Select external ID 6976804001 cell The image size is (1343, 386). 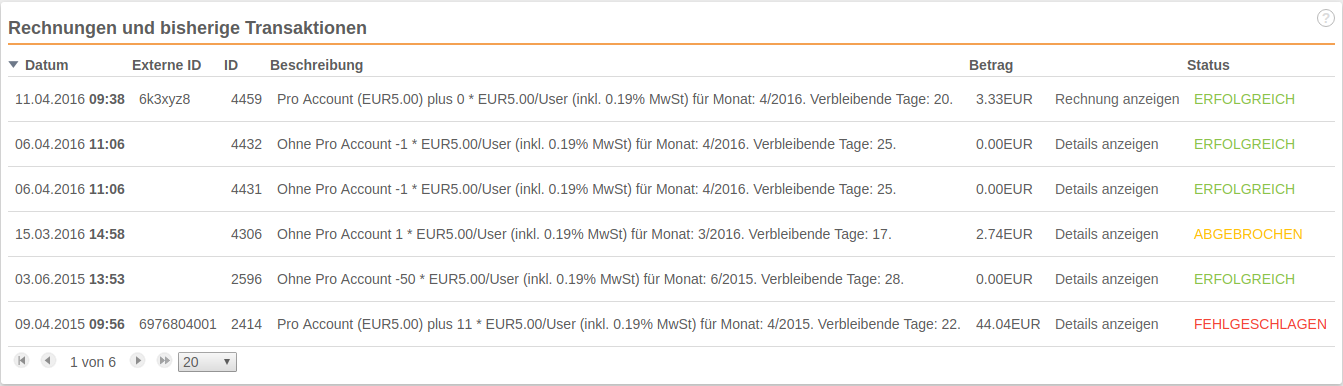point(178,324)
